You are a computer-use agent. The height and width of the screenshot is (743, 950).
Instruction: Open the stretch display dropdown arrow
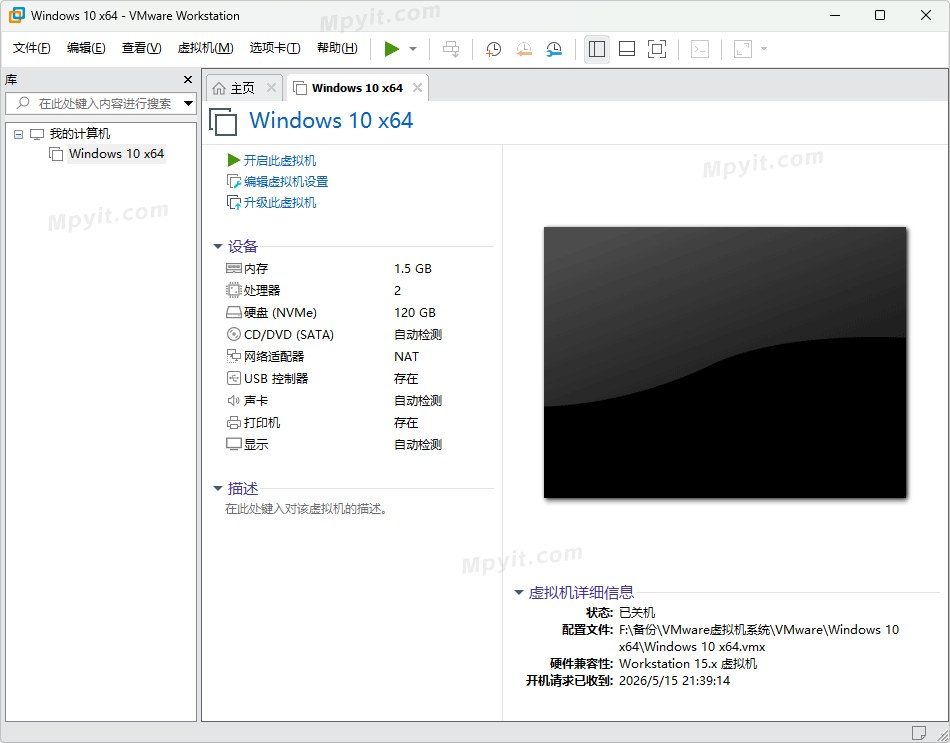click(763, 48)
